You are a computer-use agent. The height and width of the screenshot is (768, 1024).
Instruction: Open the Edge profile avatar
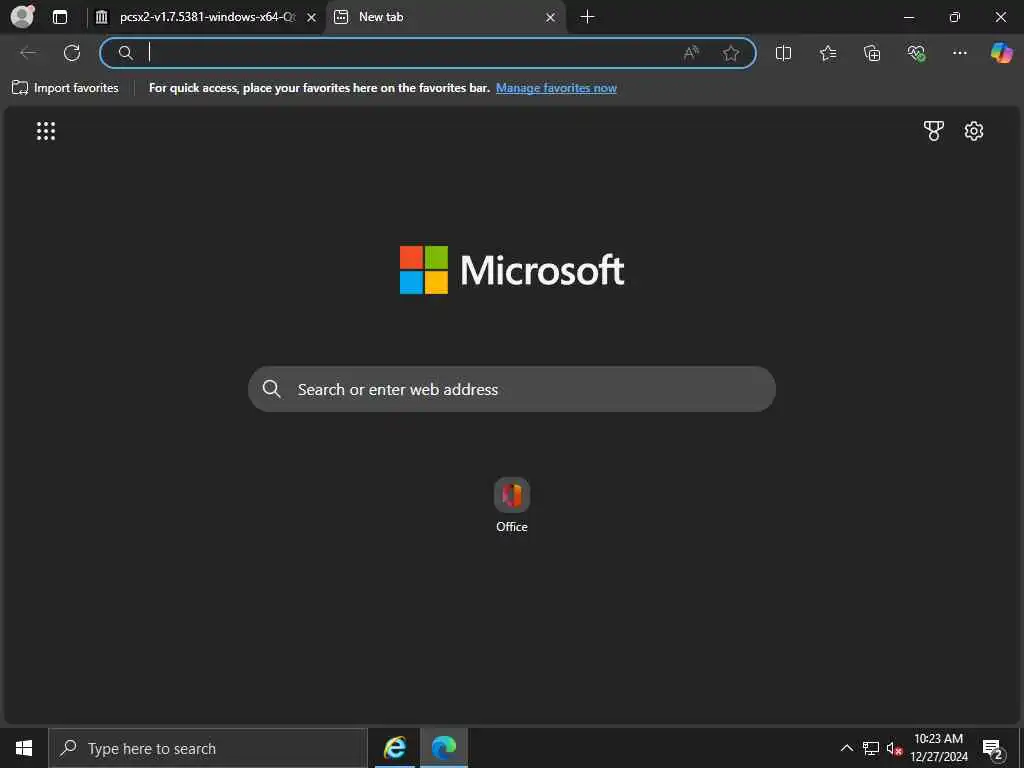click(23, 16)
